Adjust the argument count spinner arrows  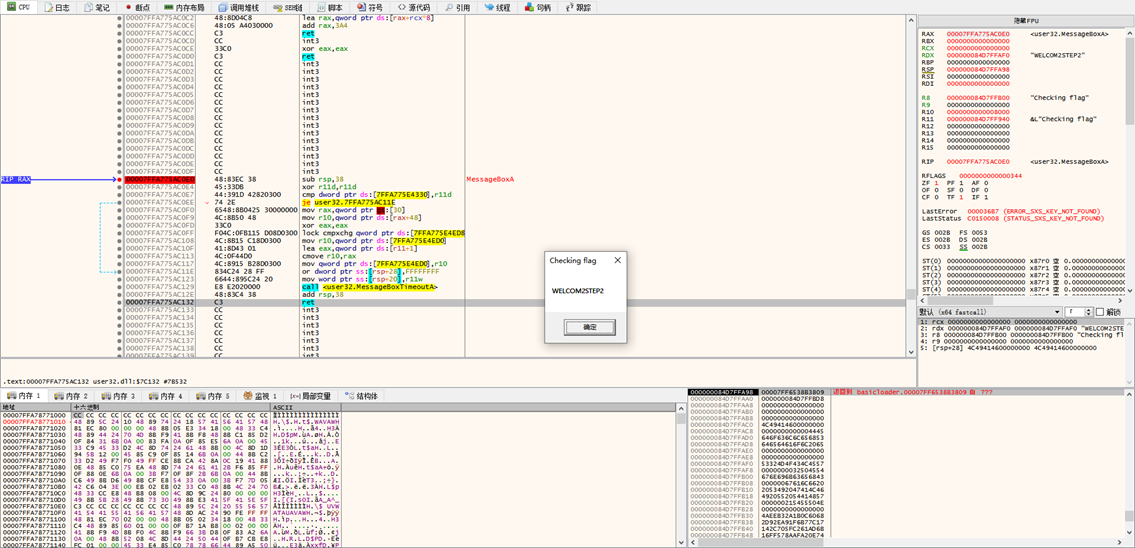click(x=1087, y=312)
